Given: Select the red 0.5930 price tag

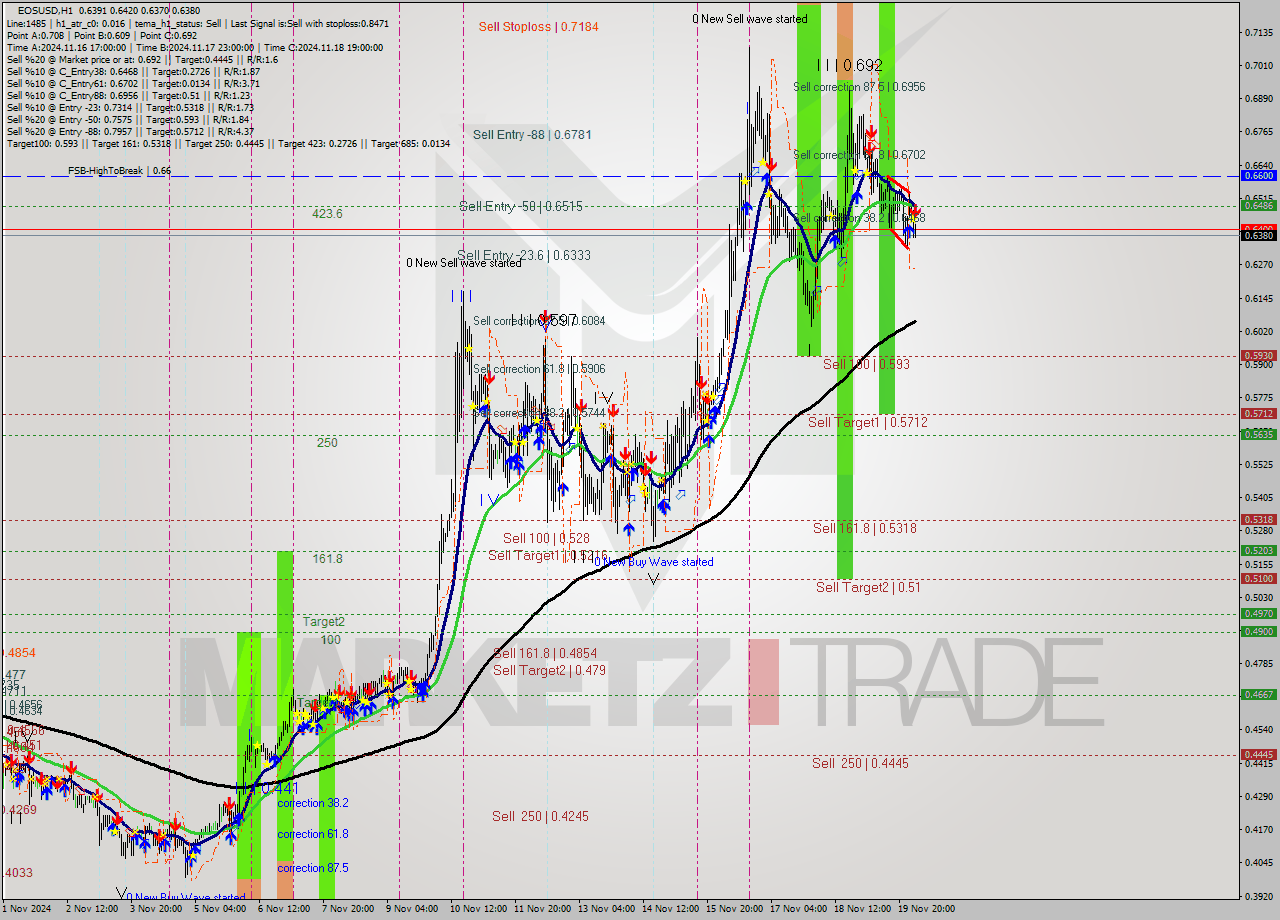Looking at the screenshot, I should click(x=1257, y=355).
